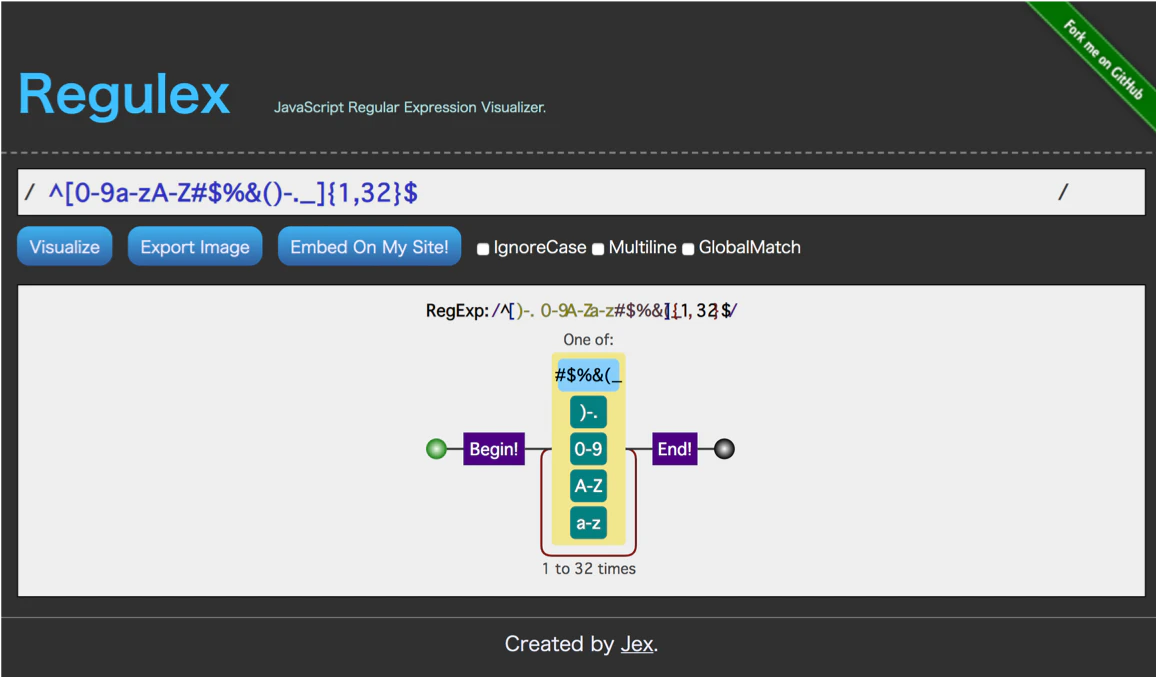Viewport: 1156px width, 677px height.
Task: Select the gray end circle node
Action: (725, 448)
